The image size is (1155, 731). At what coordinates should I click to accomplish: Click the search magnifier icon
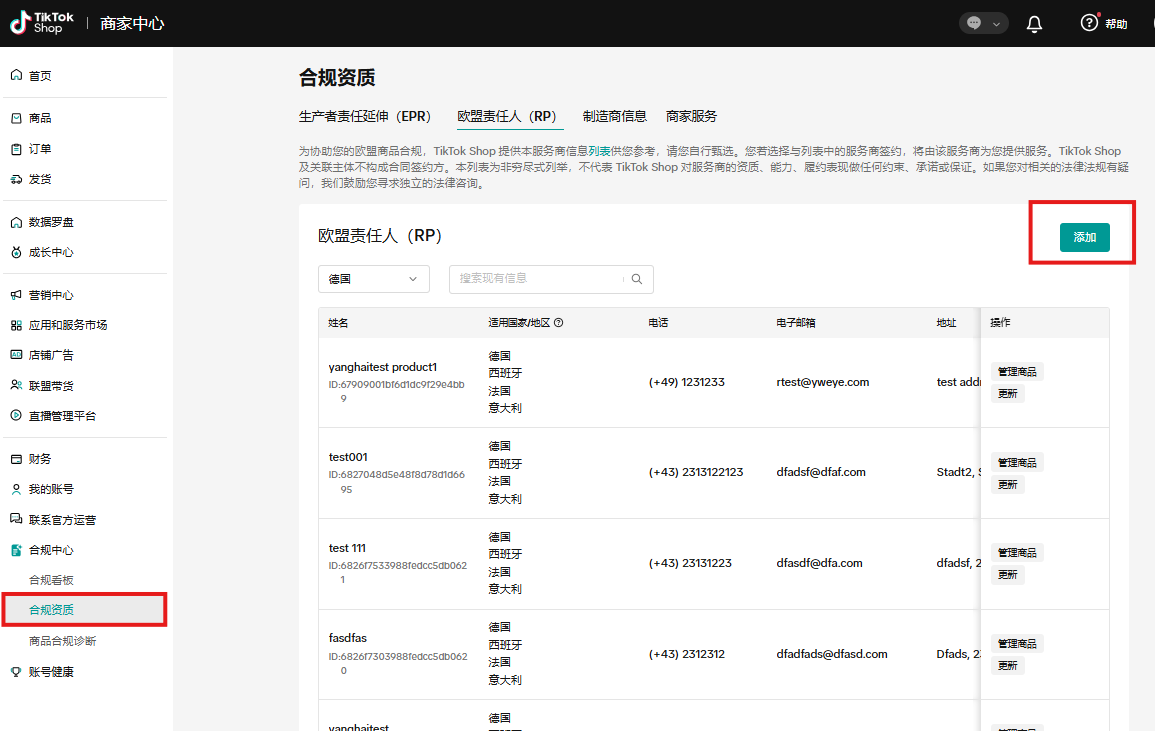click(637, 279)
